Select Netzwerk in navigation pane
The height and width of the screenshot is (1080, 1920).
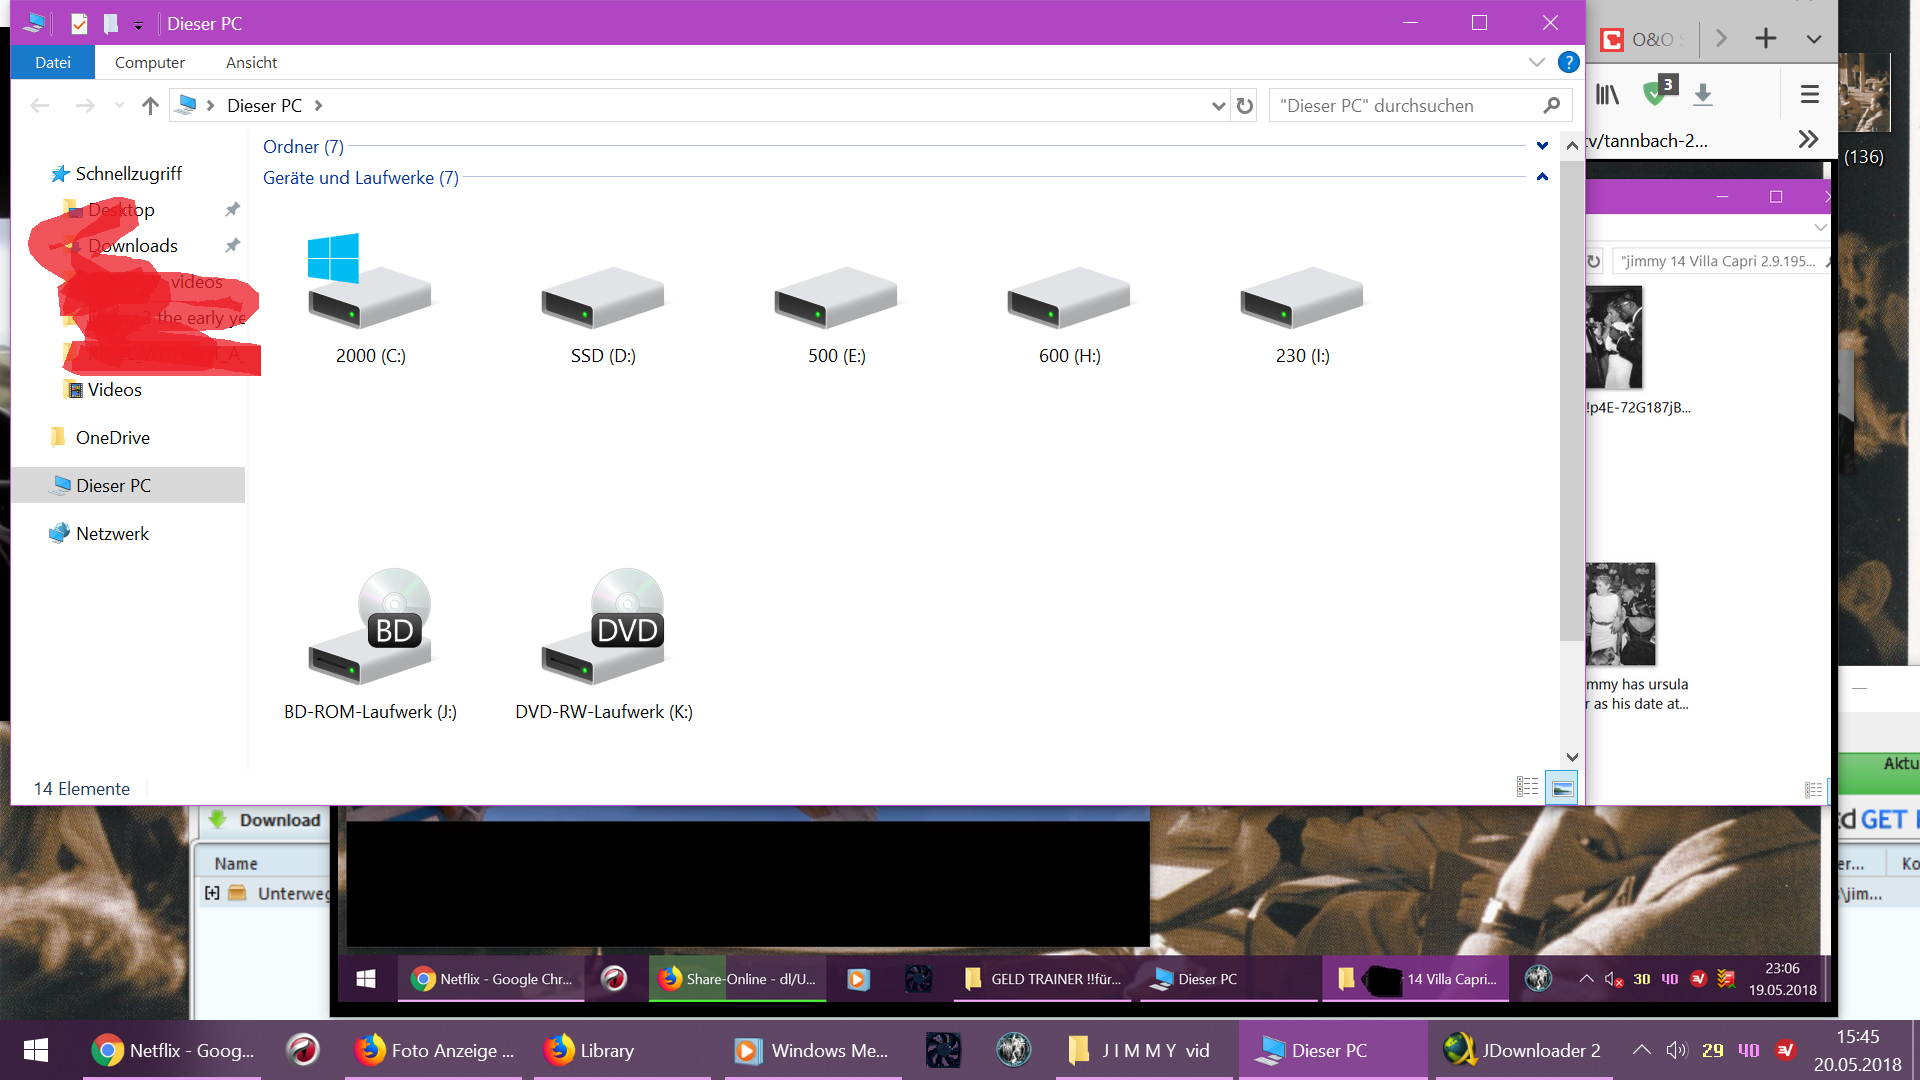click(x=112, y=534)
